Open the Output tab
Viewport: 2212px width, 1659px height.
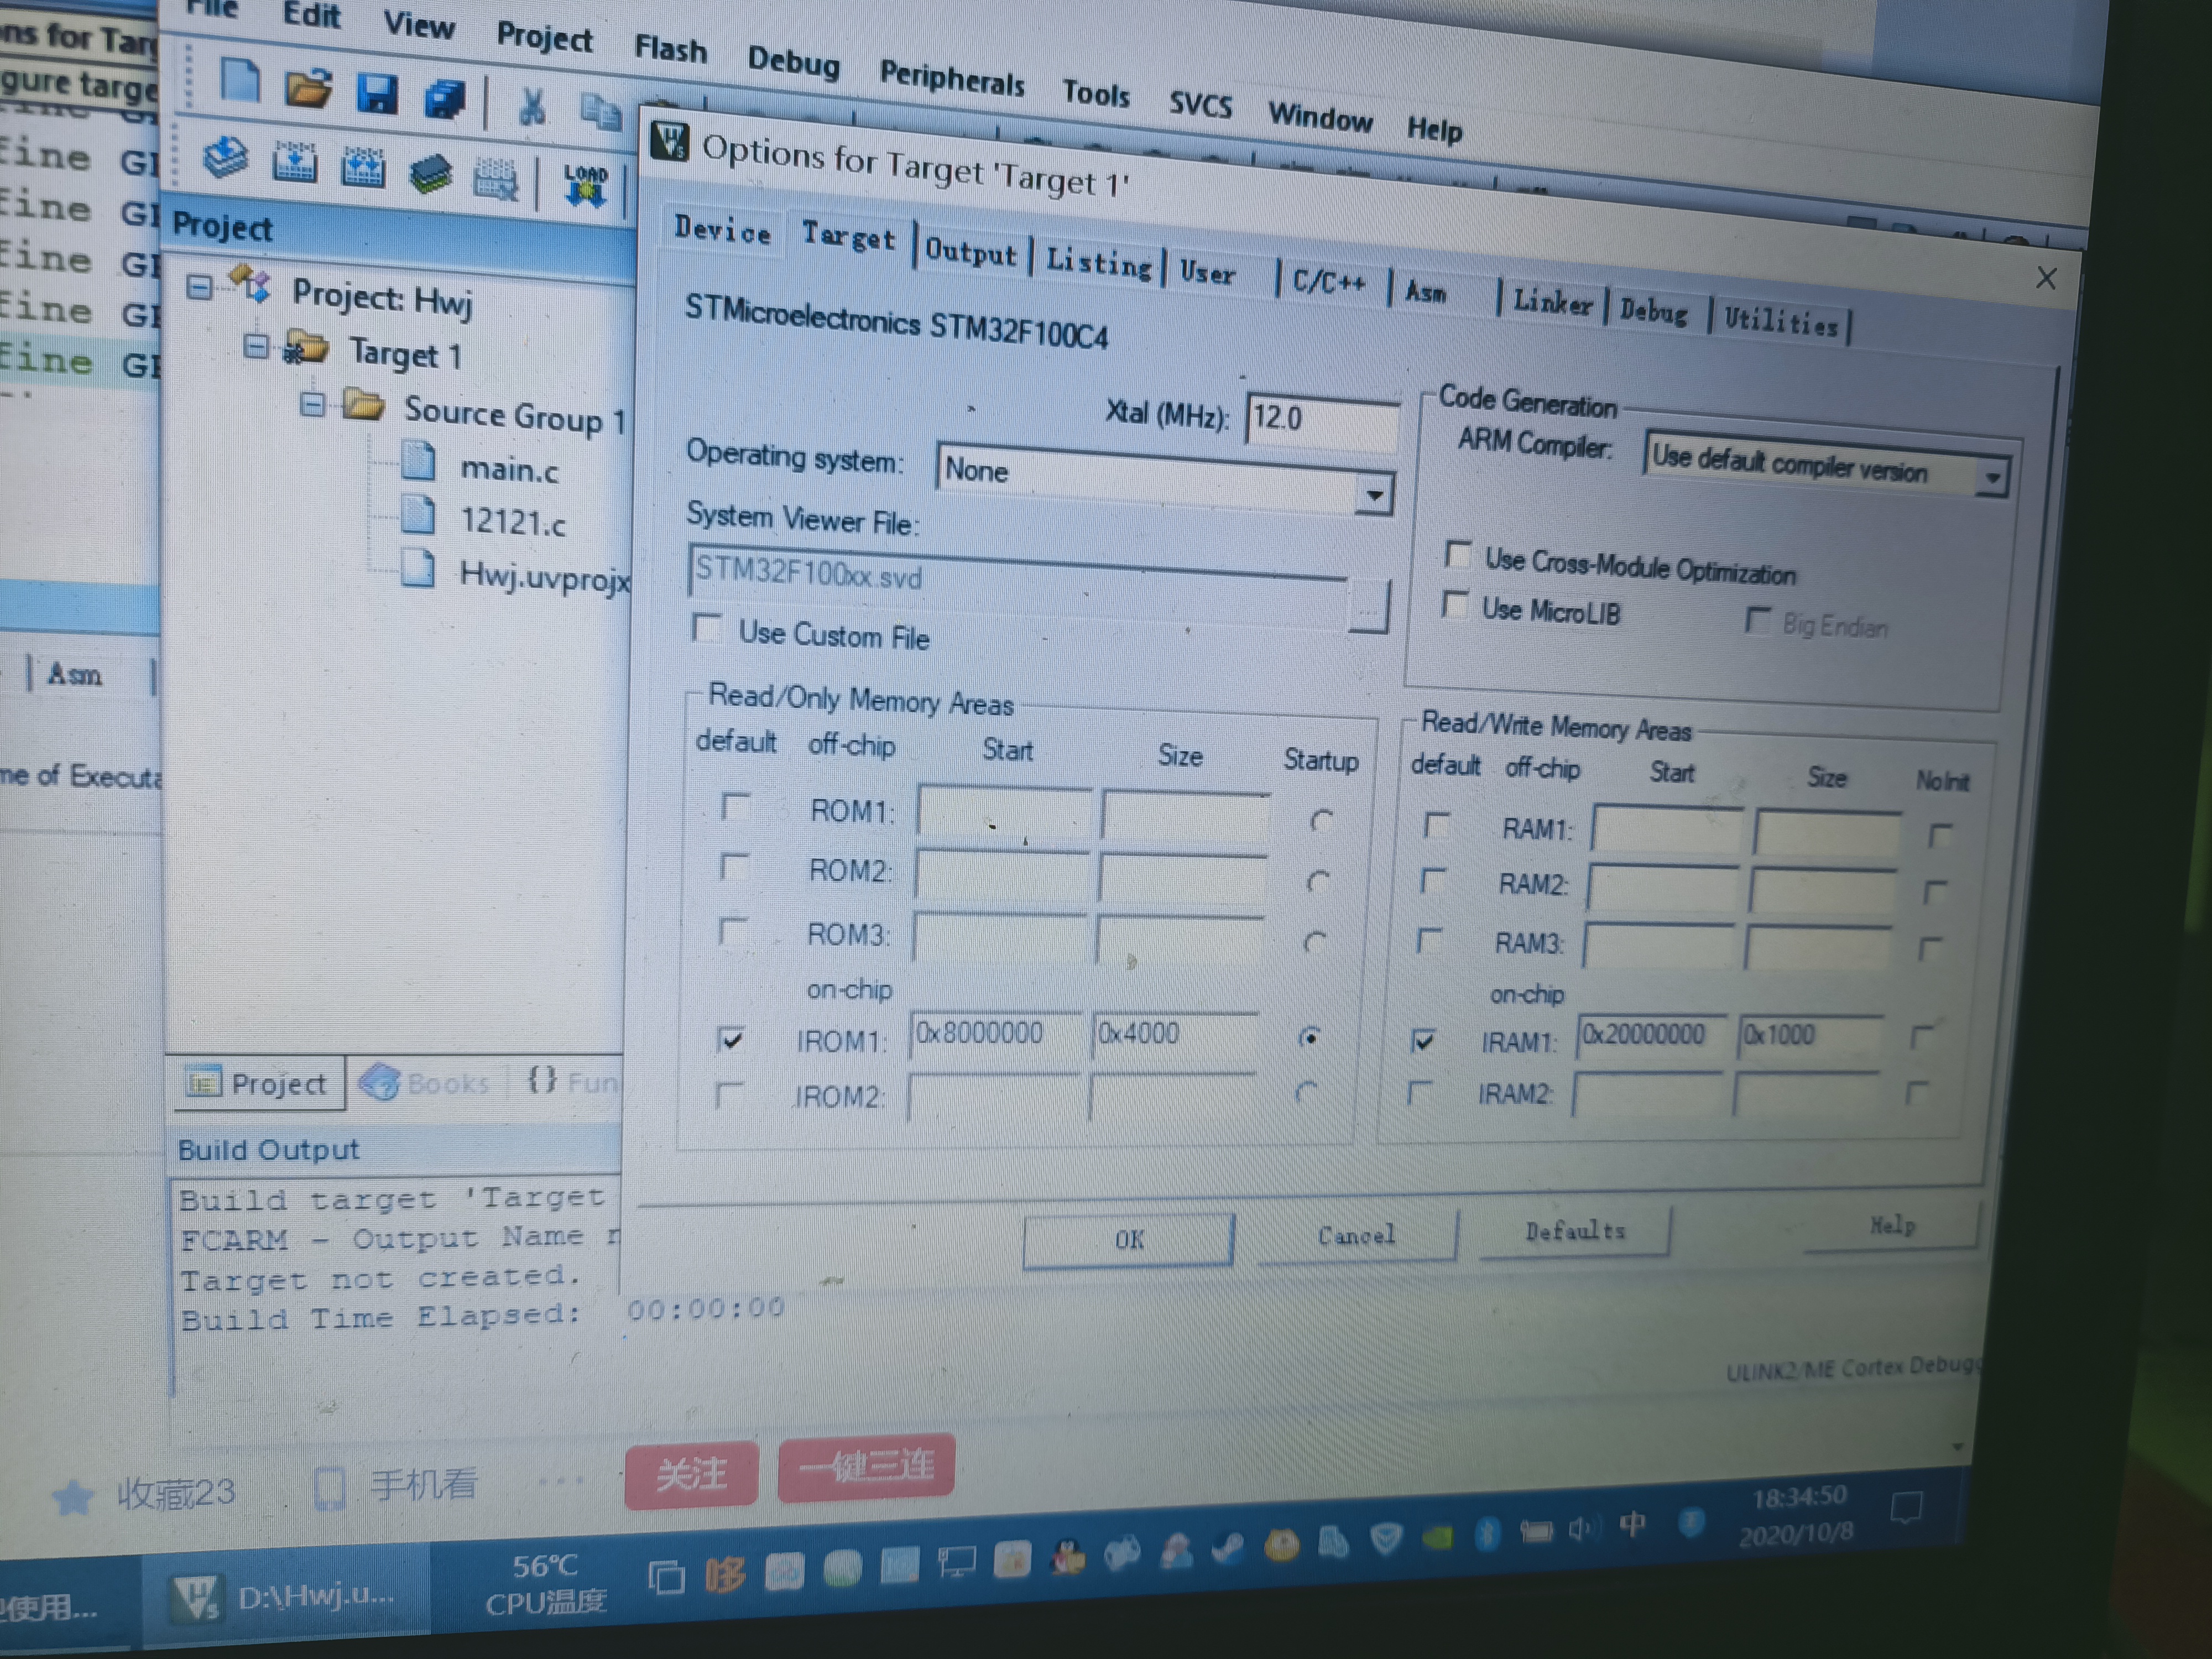[x=970, y=251]
